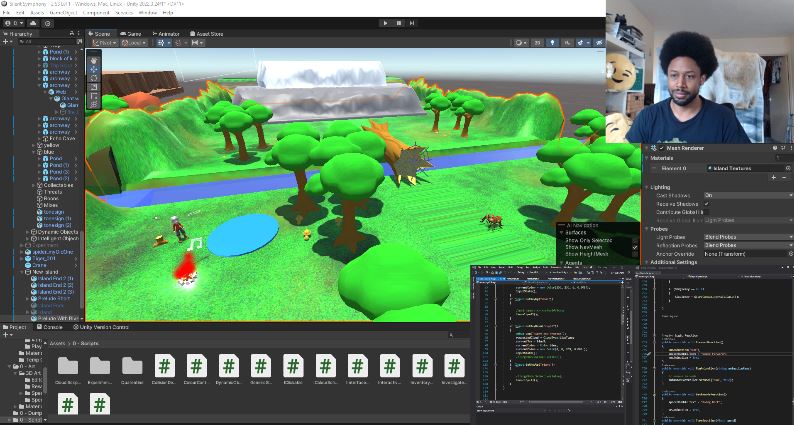Disable the Mesh Renderer component checkbox
The width and height of the screenshot is (794, 425).
(663, 147)
